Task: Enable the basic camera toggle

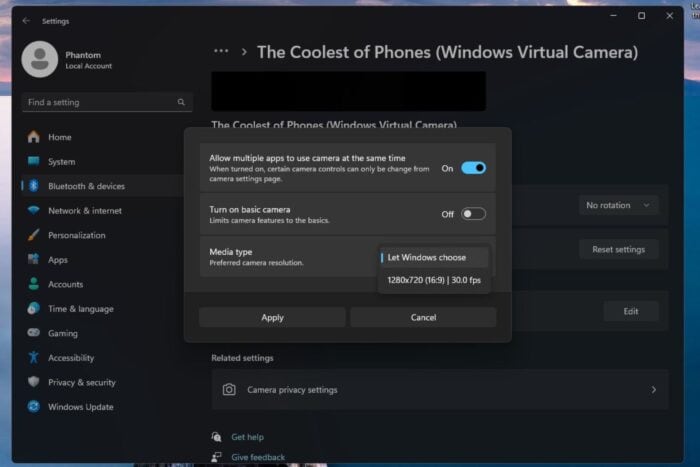Action: pos(473,214)
